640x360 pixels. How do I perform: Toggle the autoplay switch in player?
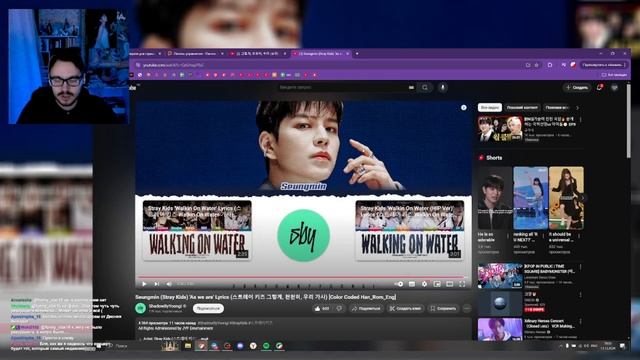click(399, 284)
